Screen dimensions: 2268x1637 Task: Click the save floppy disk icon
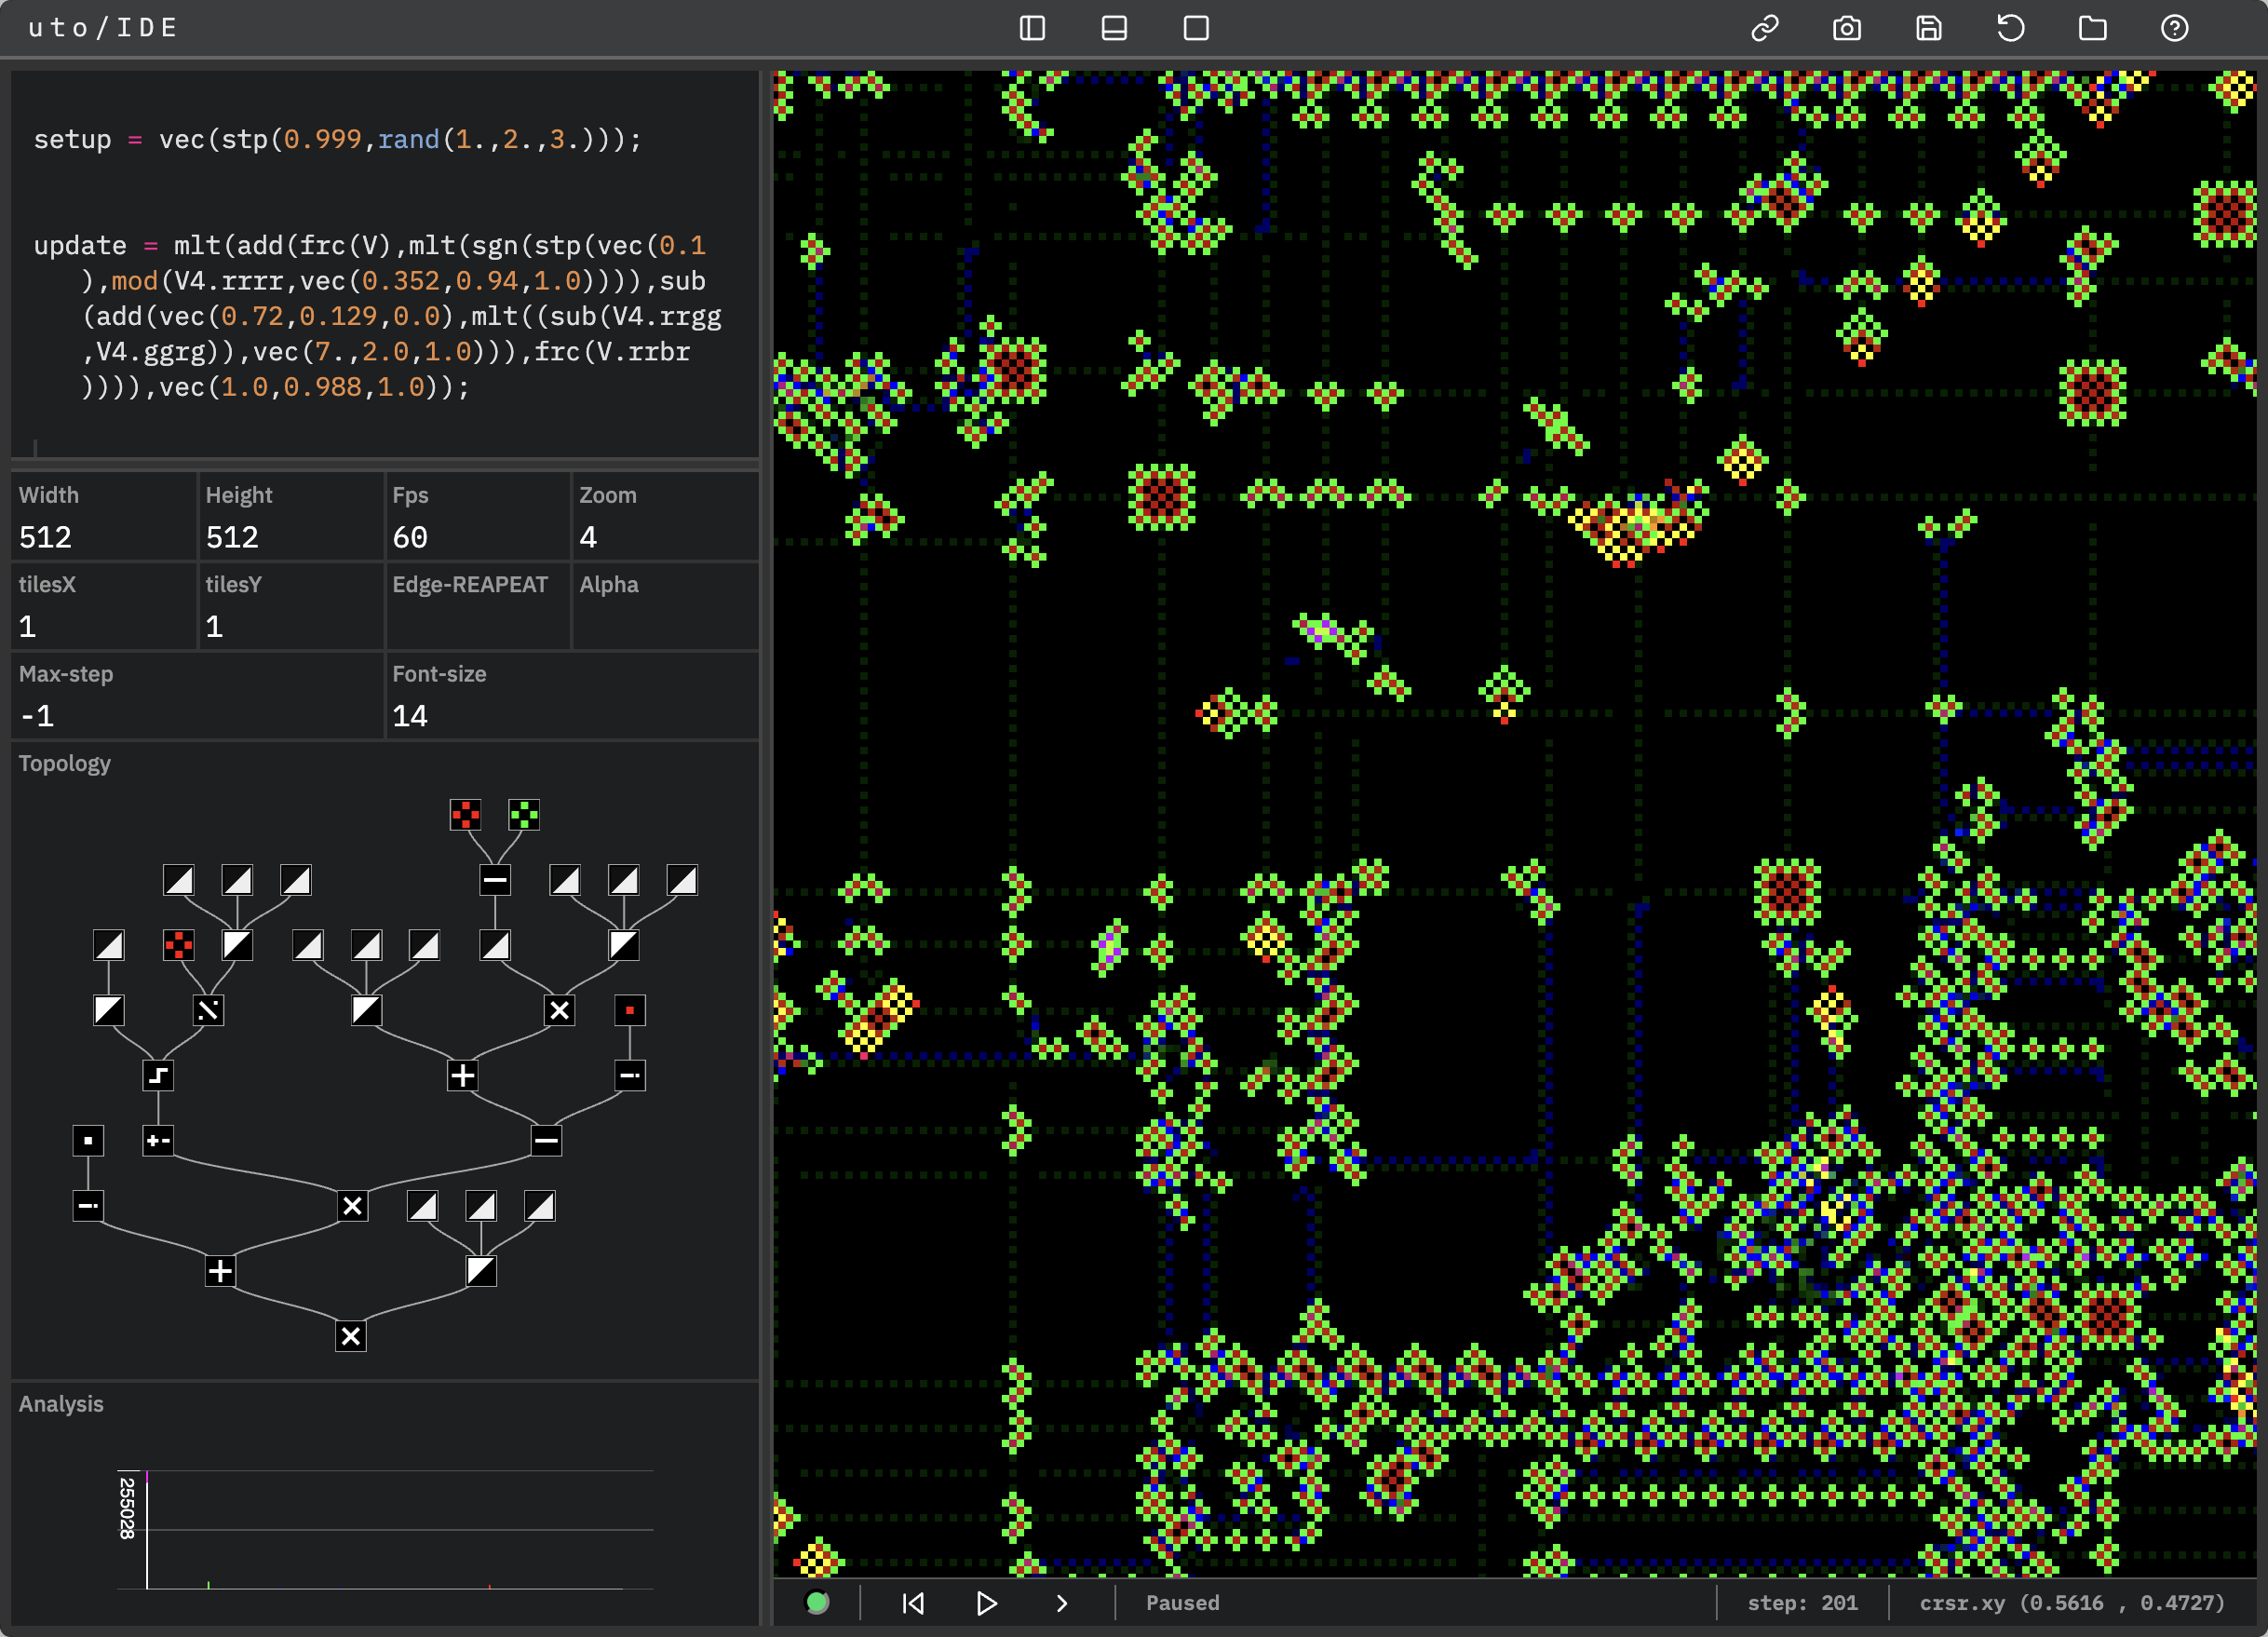[1928, 28]
